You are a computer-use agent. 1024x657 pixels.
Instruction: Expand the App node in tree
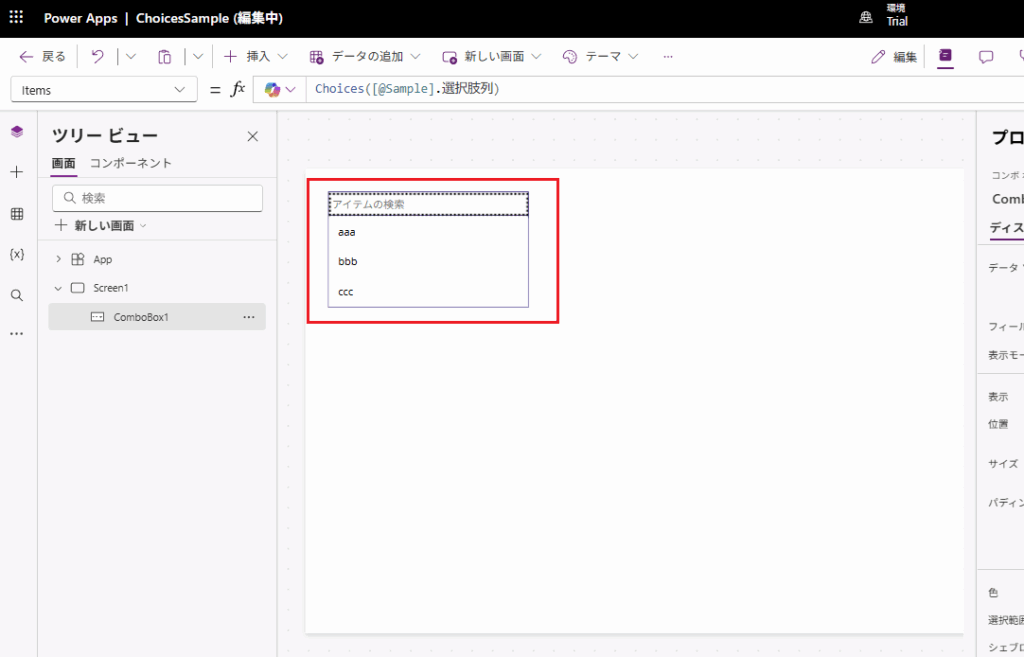point(58,259)
